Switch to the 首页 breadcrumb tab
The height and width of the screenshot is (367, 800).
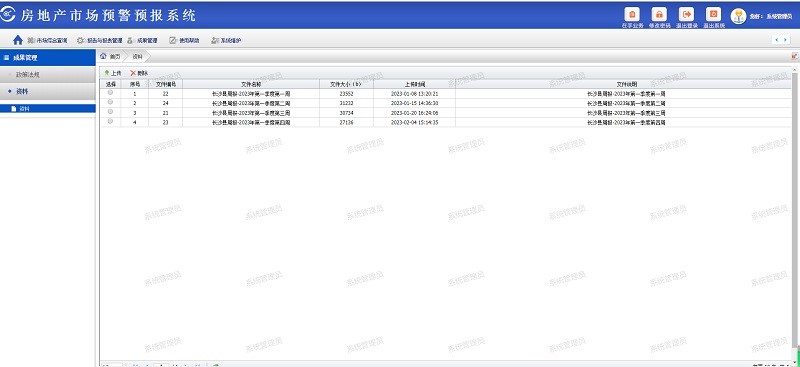(110, 56)
